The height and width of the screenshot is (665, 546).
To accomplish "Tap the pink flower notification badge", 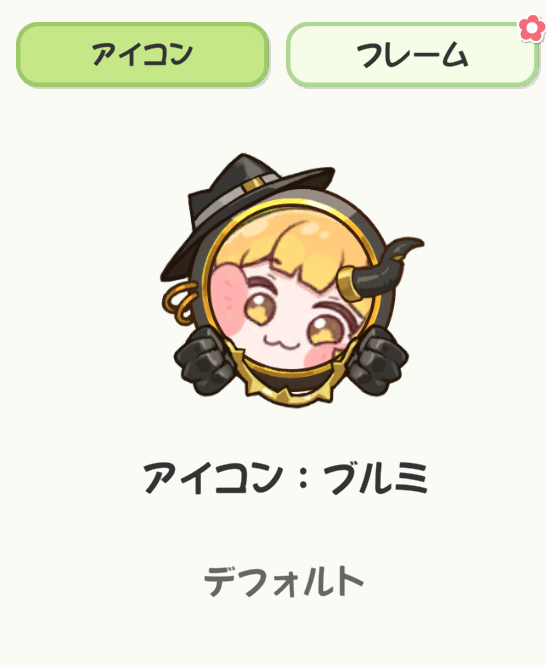I will pyautogui.click(x=531, y=28).
